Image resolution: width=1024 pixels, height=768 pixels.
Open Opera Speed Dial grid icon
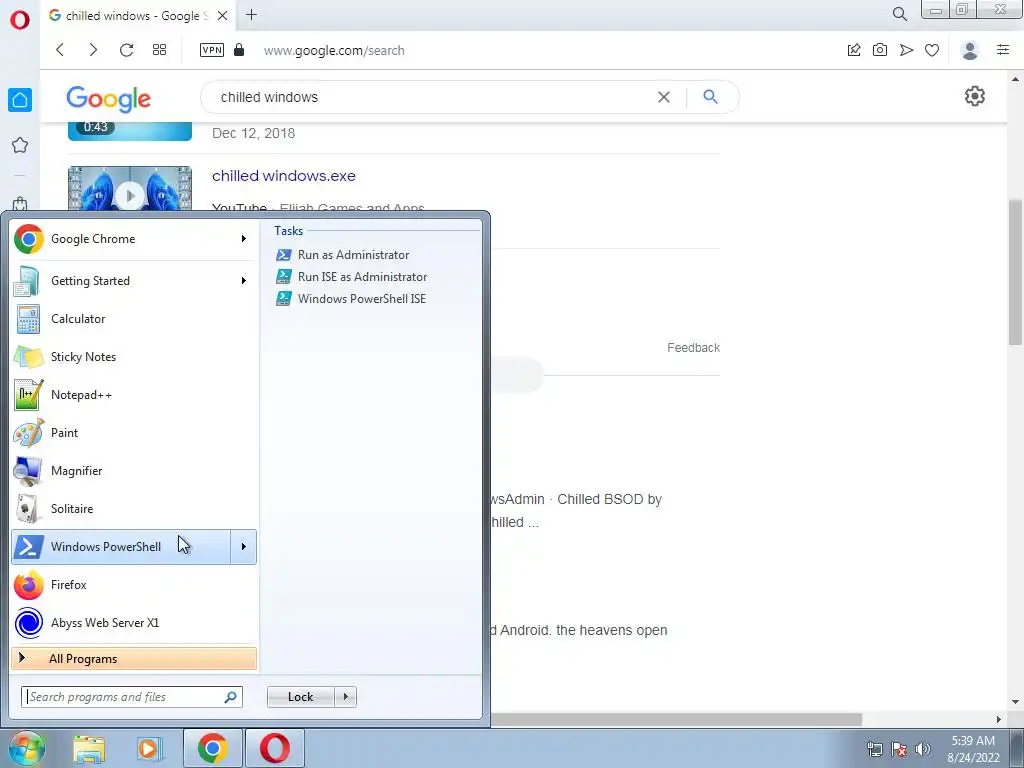[159, 50]
